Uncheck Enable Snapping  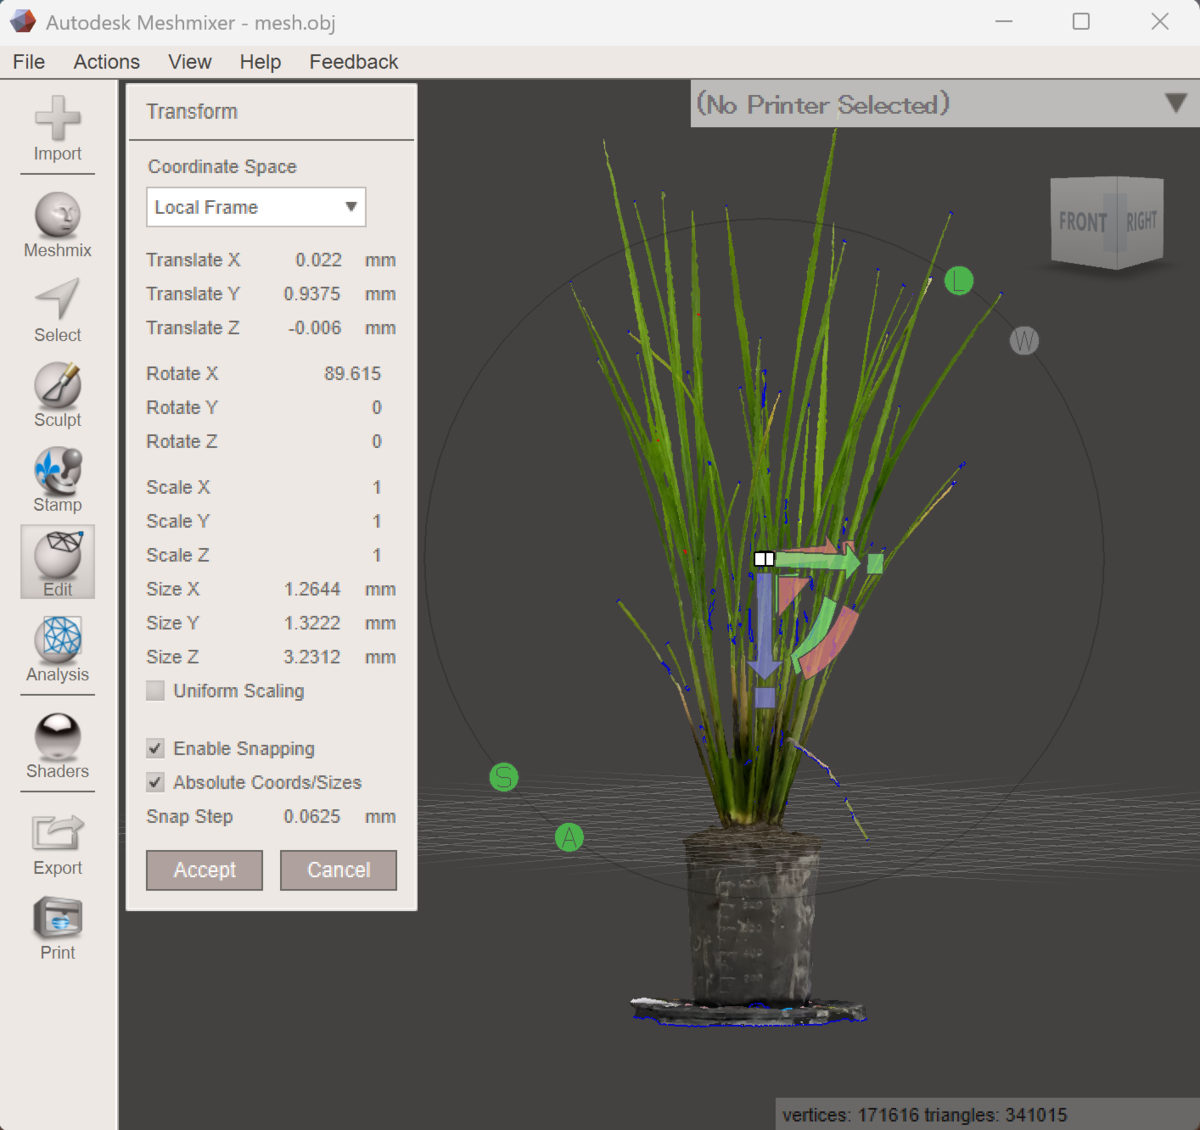(x=155, y=749)
